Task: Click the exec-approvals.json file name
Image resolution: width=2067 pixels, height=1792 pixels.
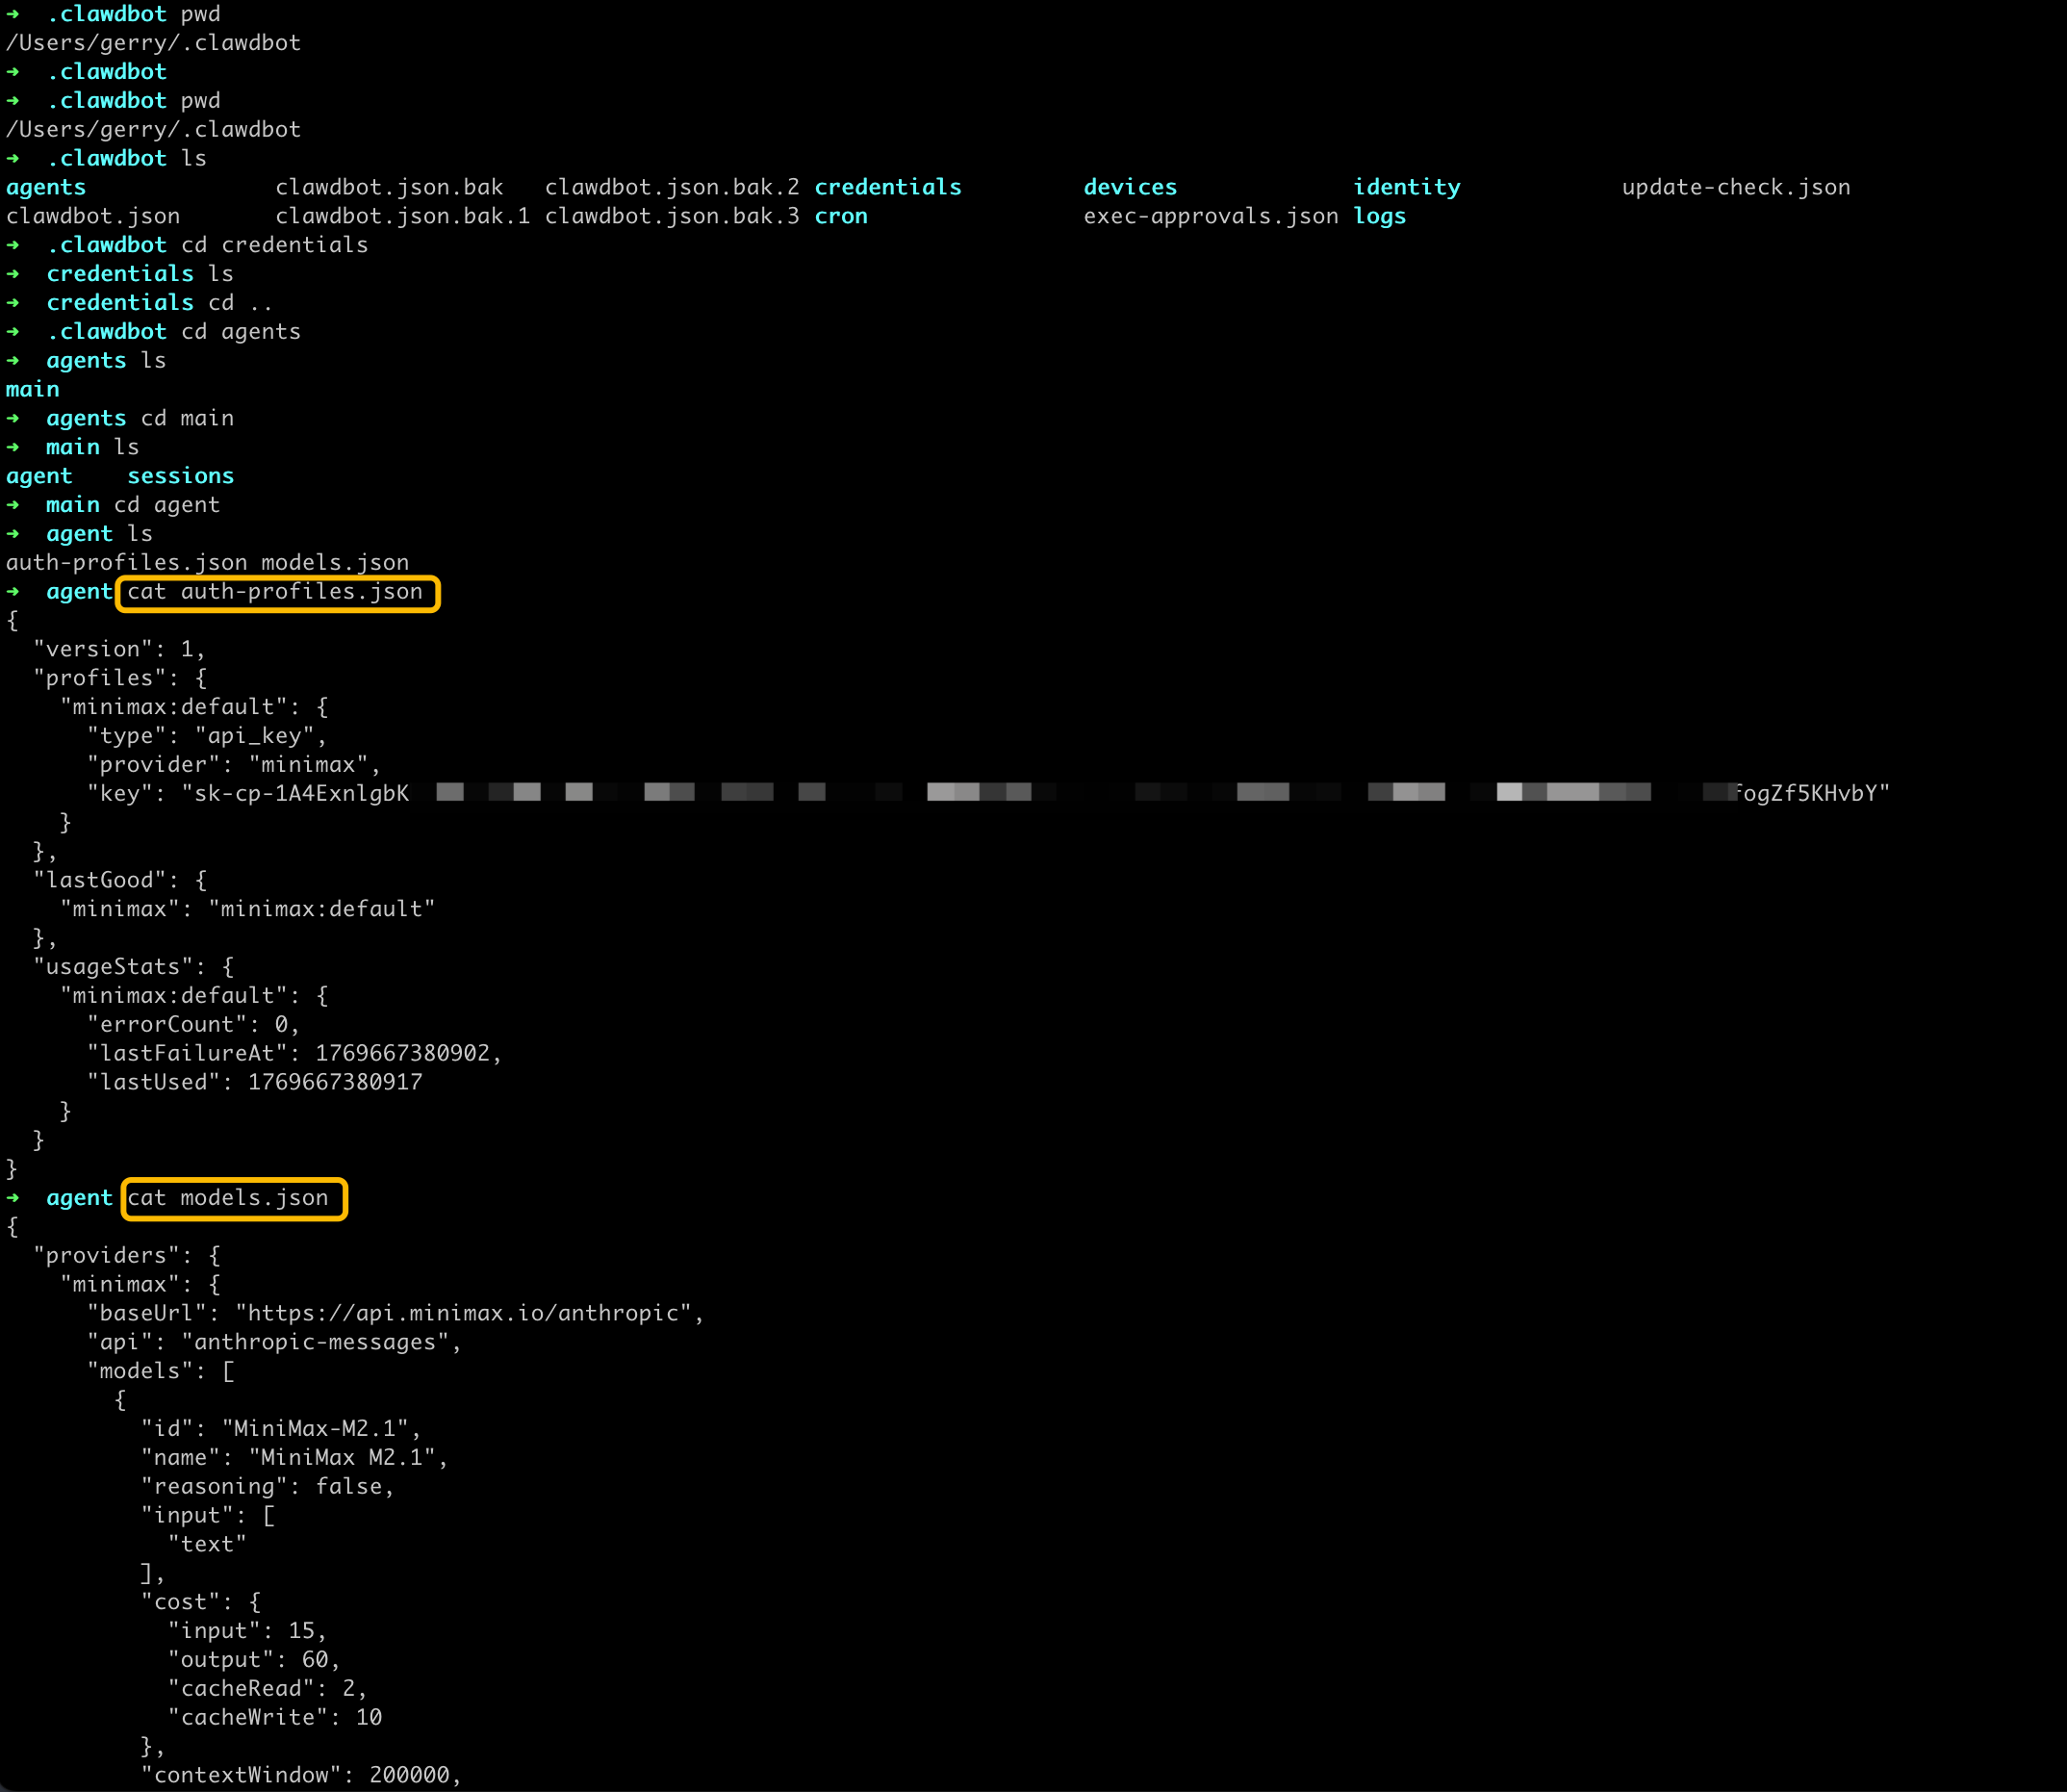Action: [x=1210, y=216]
